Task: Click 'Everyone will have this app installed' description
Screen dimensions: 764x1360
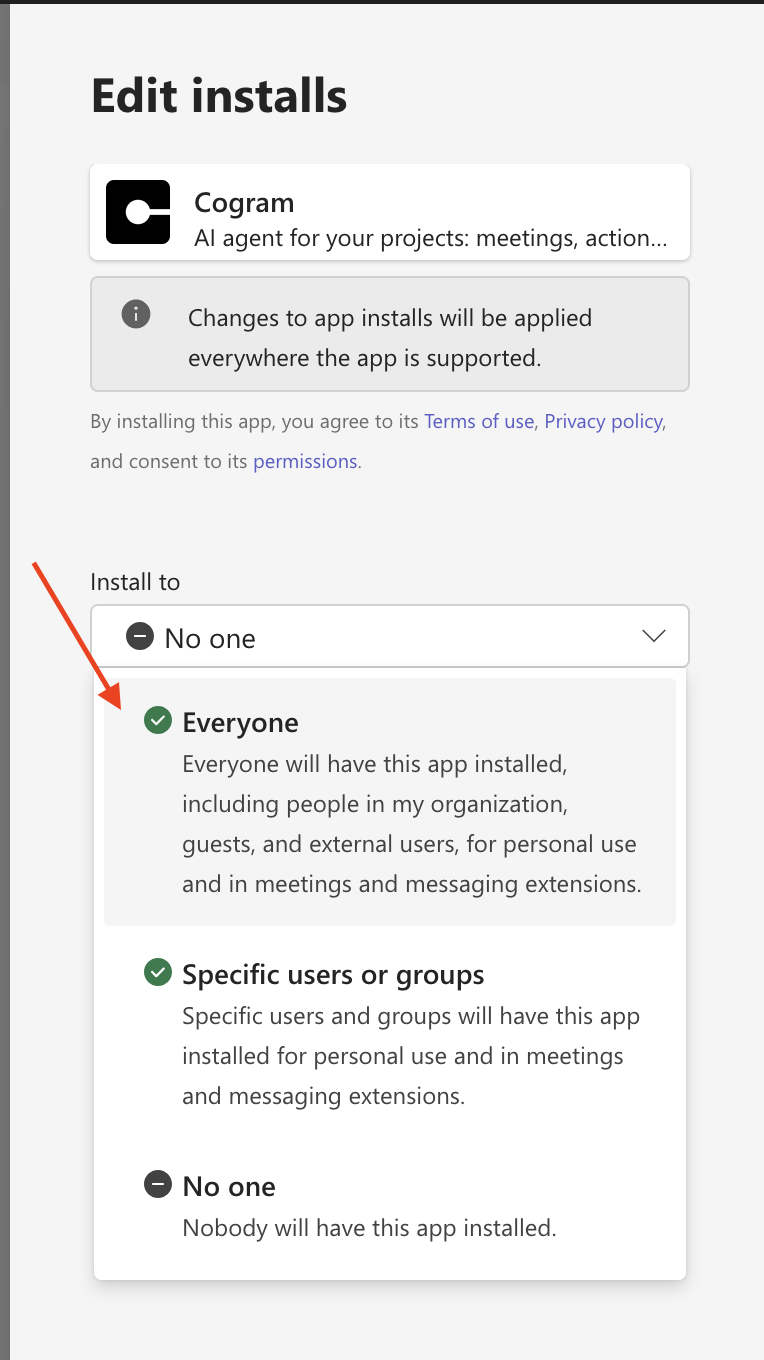Action: 411,824
